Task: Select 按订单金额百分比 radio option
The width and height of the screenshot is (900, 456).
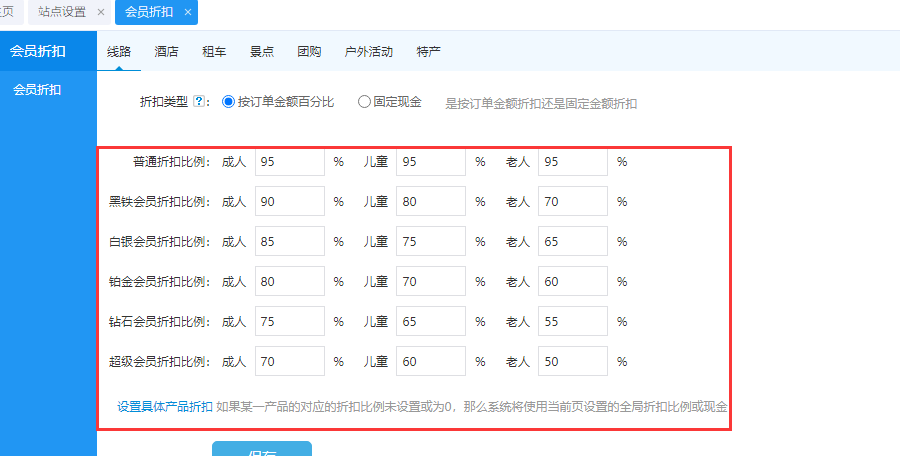Action: click(x=228, y=102)
